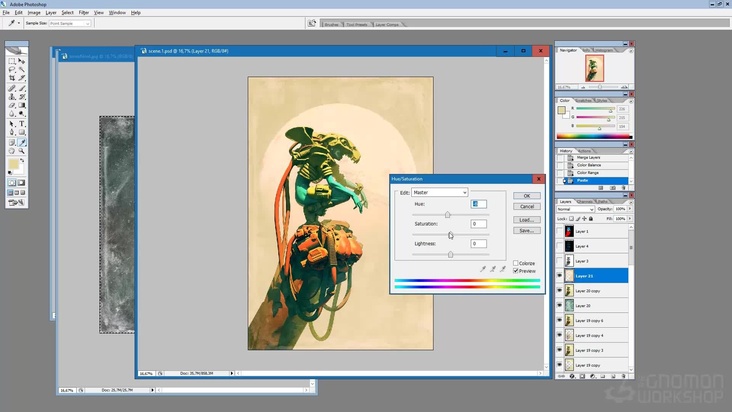The image size is (732, 412).
Task: Click first eyedropper icon in Hue/Saturation dialog
Action: [x=482, y=269]
